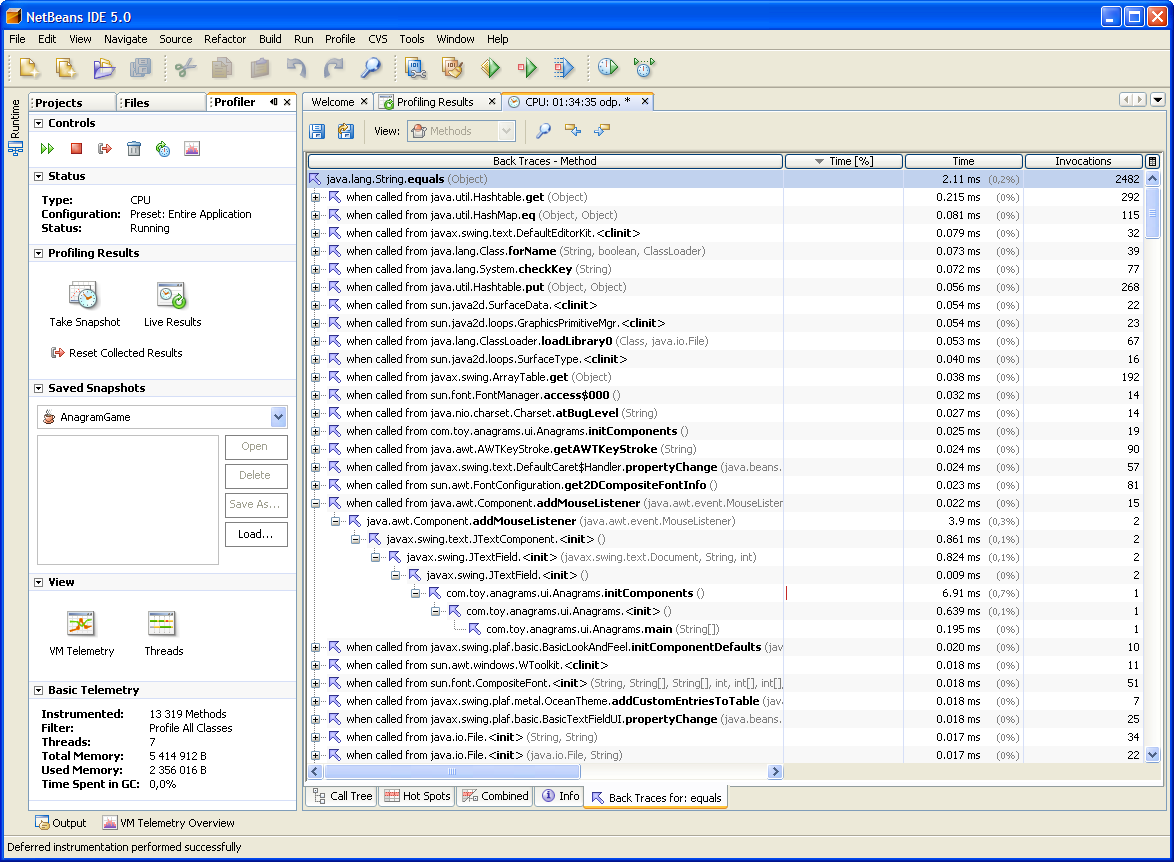The image size is (1174, 862).
Task: Save the CPU snapshot using the disk icon
Action: [x=317, y=131]
